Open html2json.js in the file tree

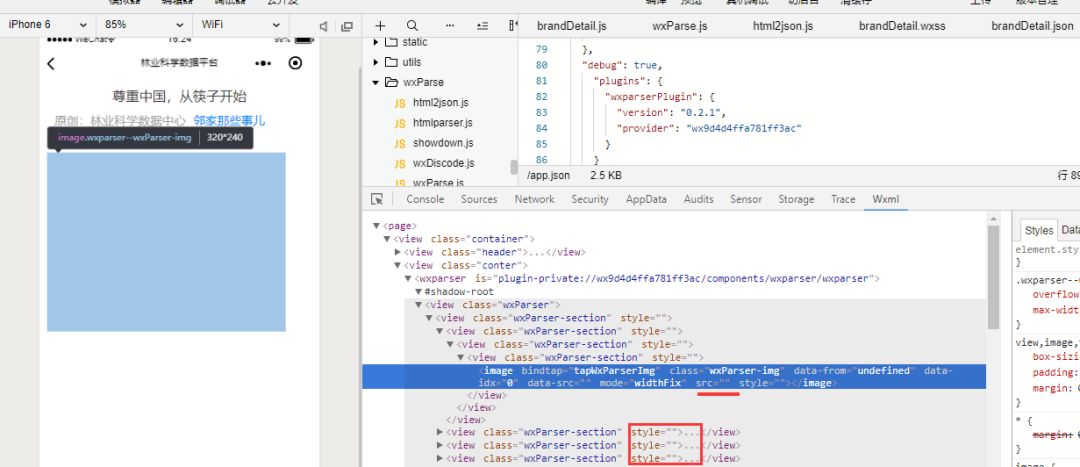pyautogui.click(x=441, y=103)
